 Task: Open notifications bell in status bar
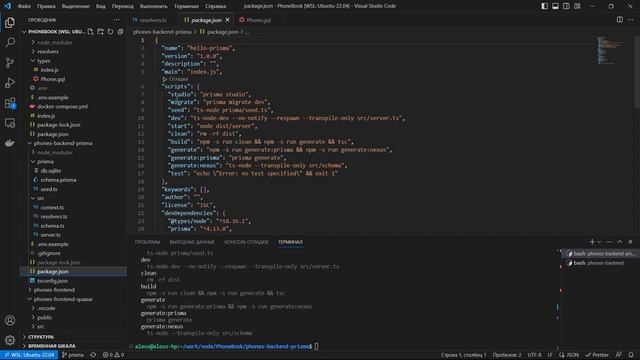pyautogui.click(x=631, y=355)
